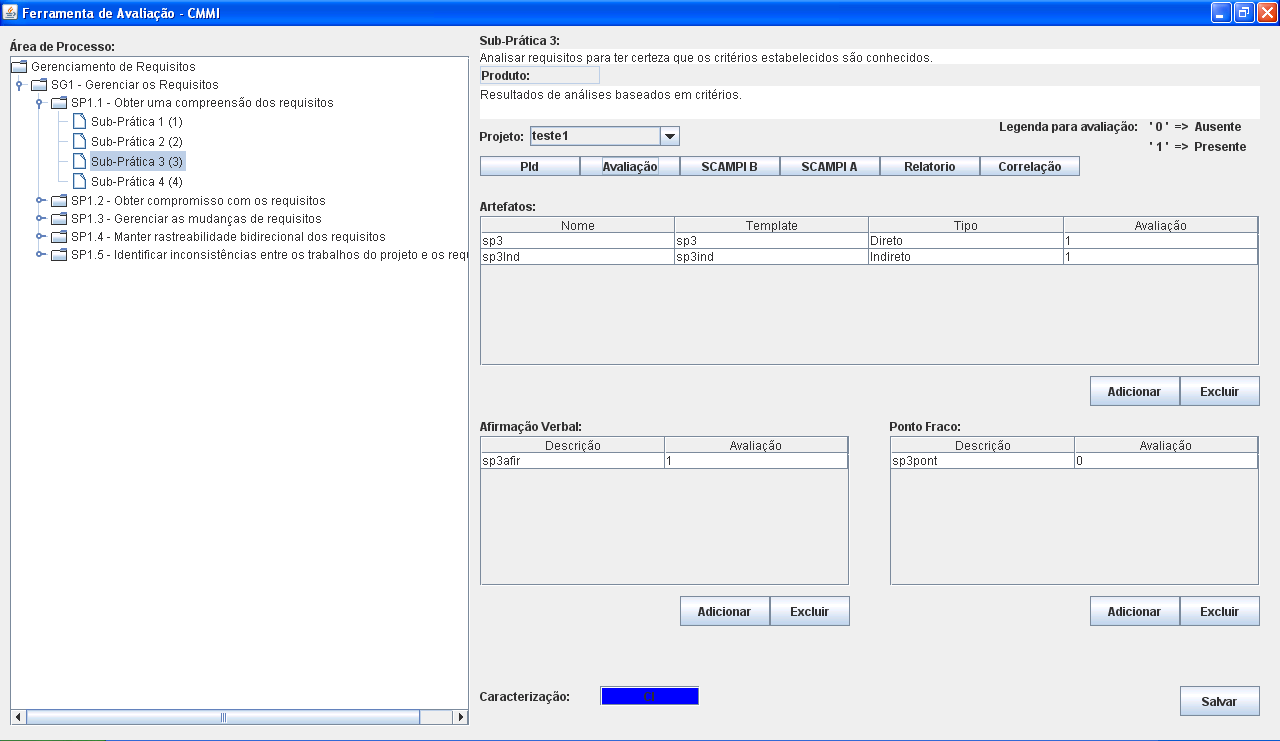Screen dimensions: 1280x741
Task: Select SP1.4 - Manter rastreabilidade bidirecional
Action: tap(228, 237)
